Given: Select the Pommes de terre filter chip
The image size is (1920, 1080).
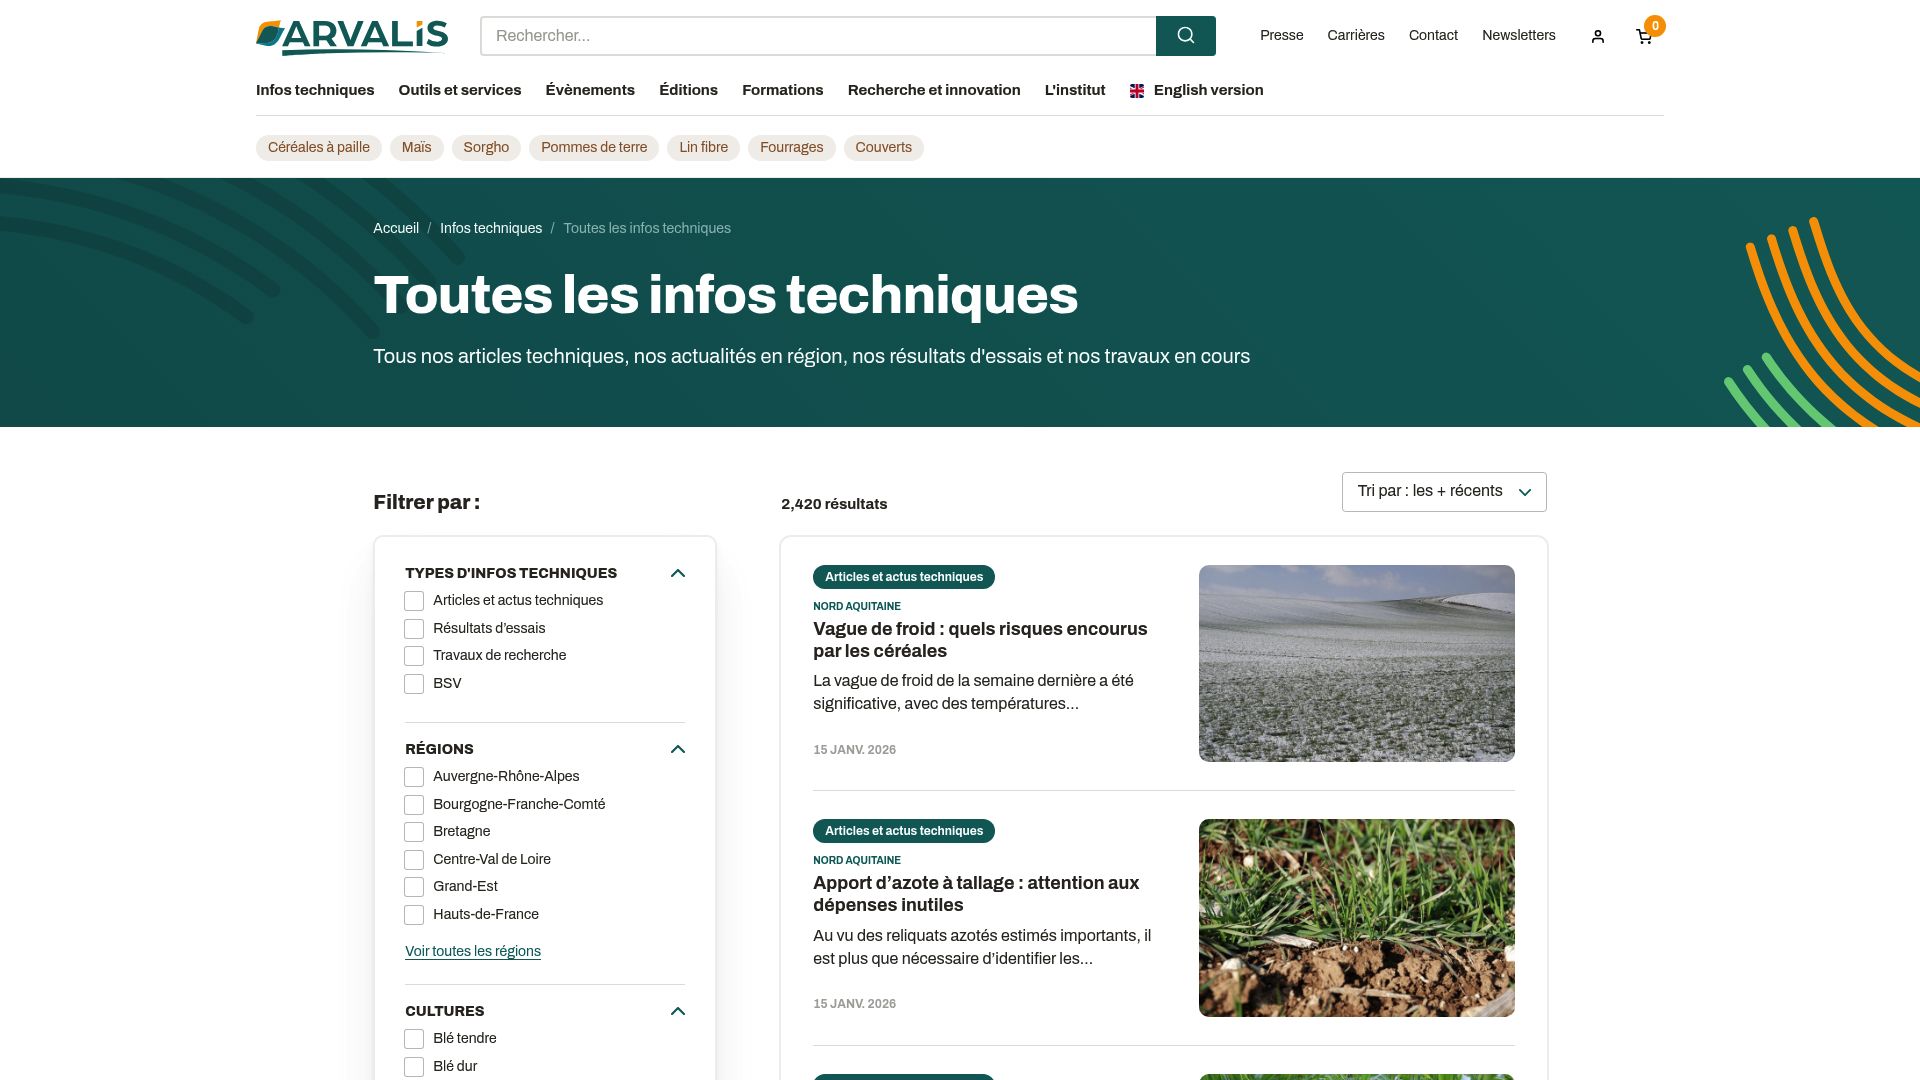Looking at the screenshot, I should point(593,147).
